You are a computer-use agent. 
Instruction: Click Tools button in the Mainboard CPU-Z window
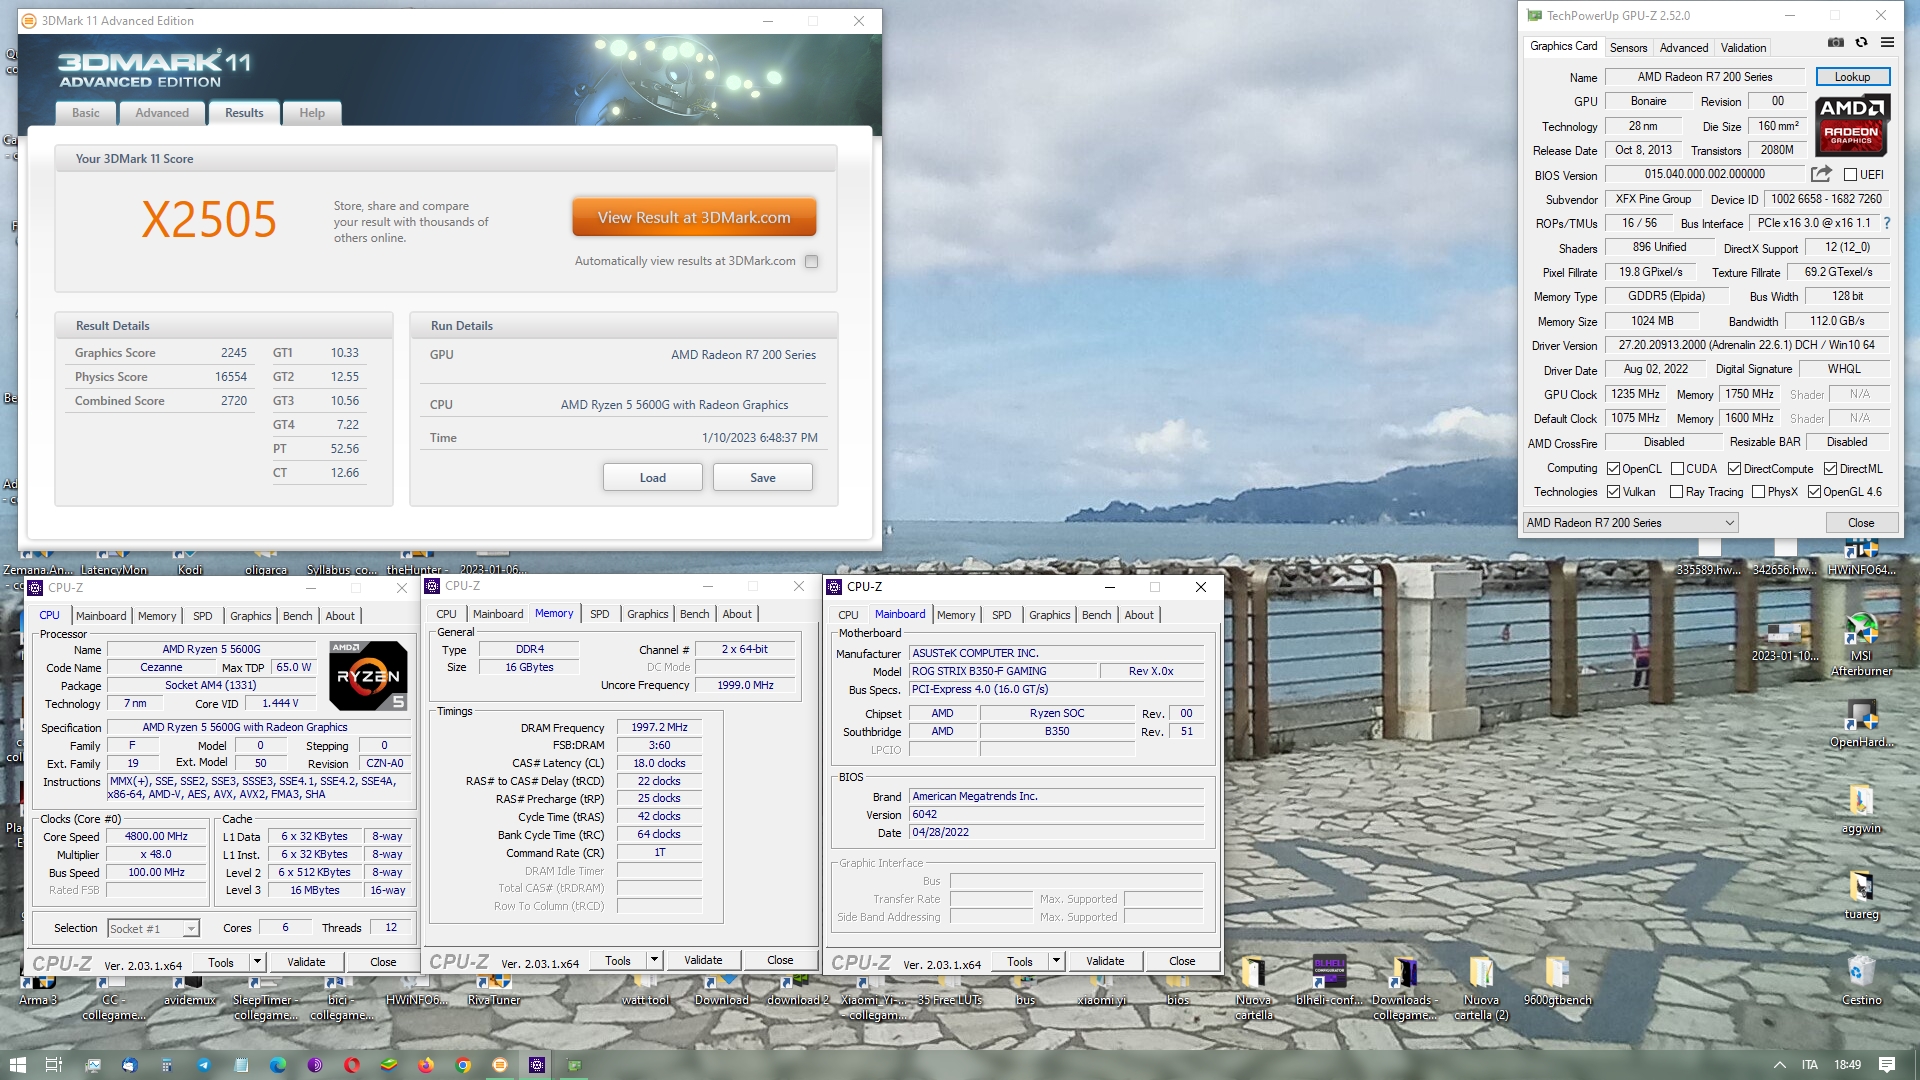(1020, 961)
